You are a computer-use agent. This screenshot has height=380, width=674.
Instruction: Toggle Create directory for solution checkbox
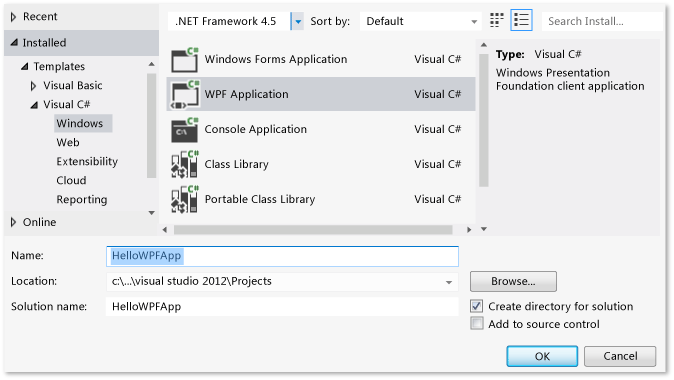(x=476, y=306)
